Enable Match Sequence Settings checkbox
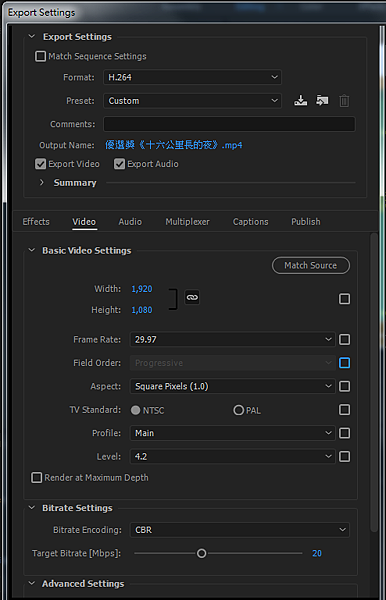The image size is (386, 600). tap(40, 56)
